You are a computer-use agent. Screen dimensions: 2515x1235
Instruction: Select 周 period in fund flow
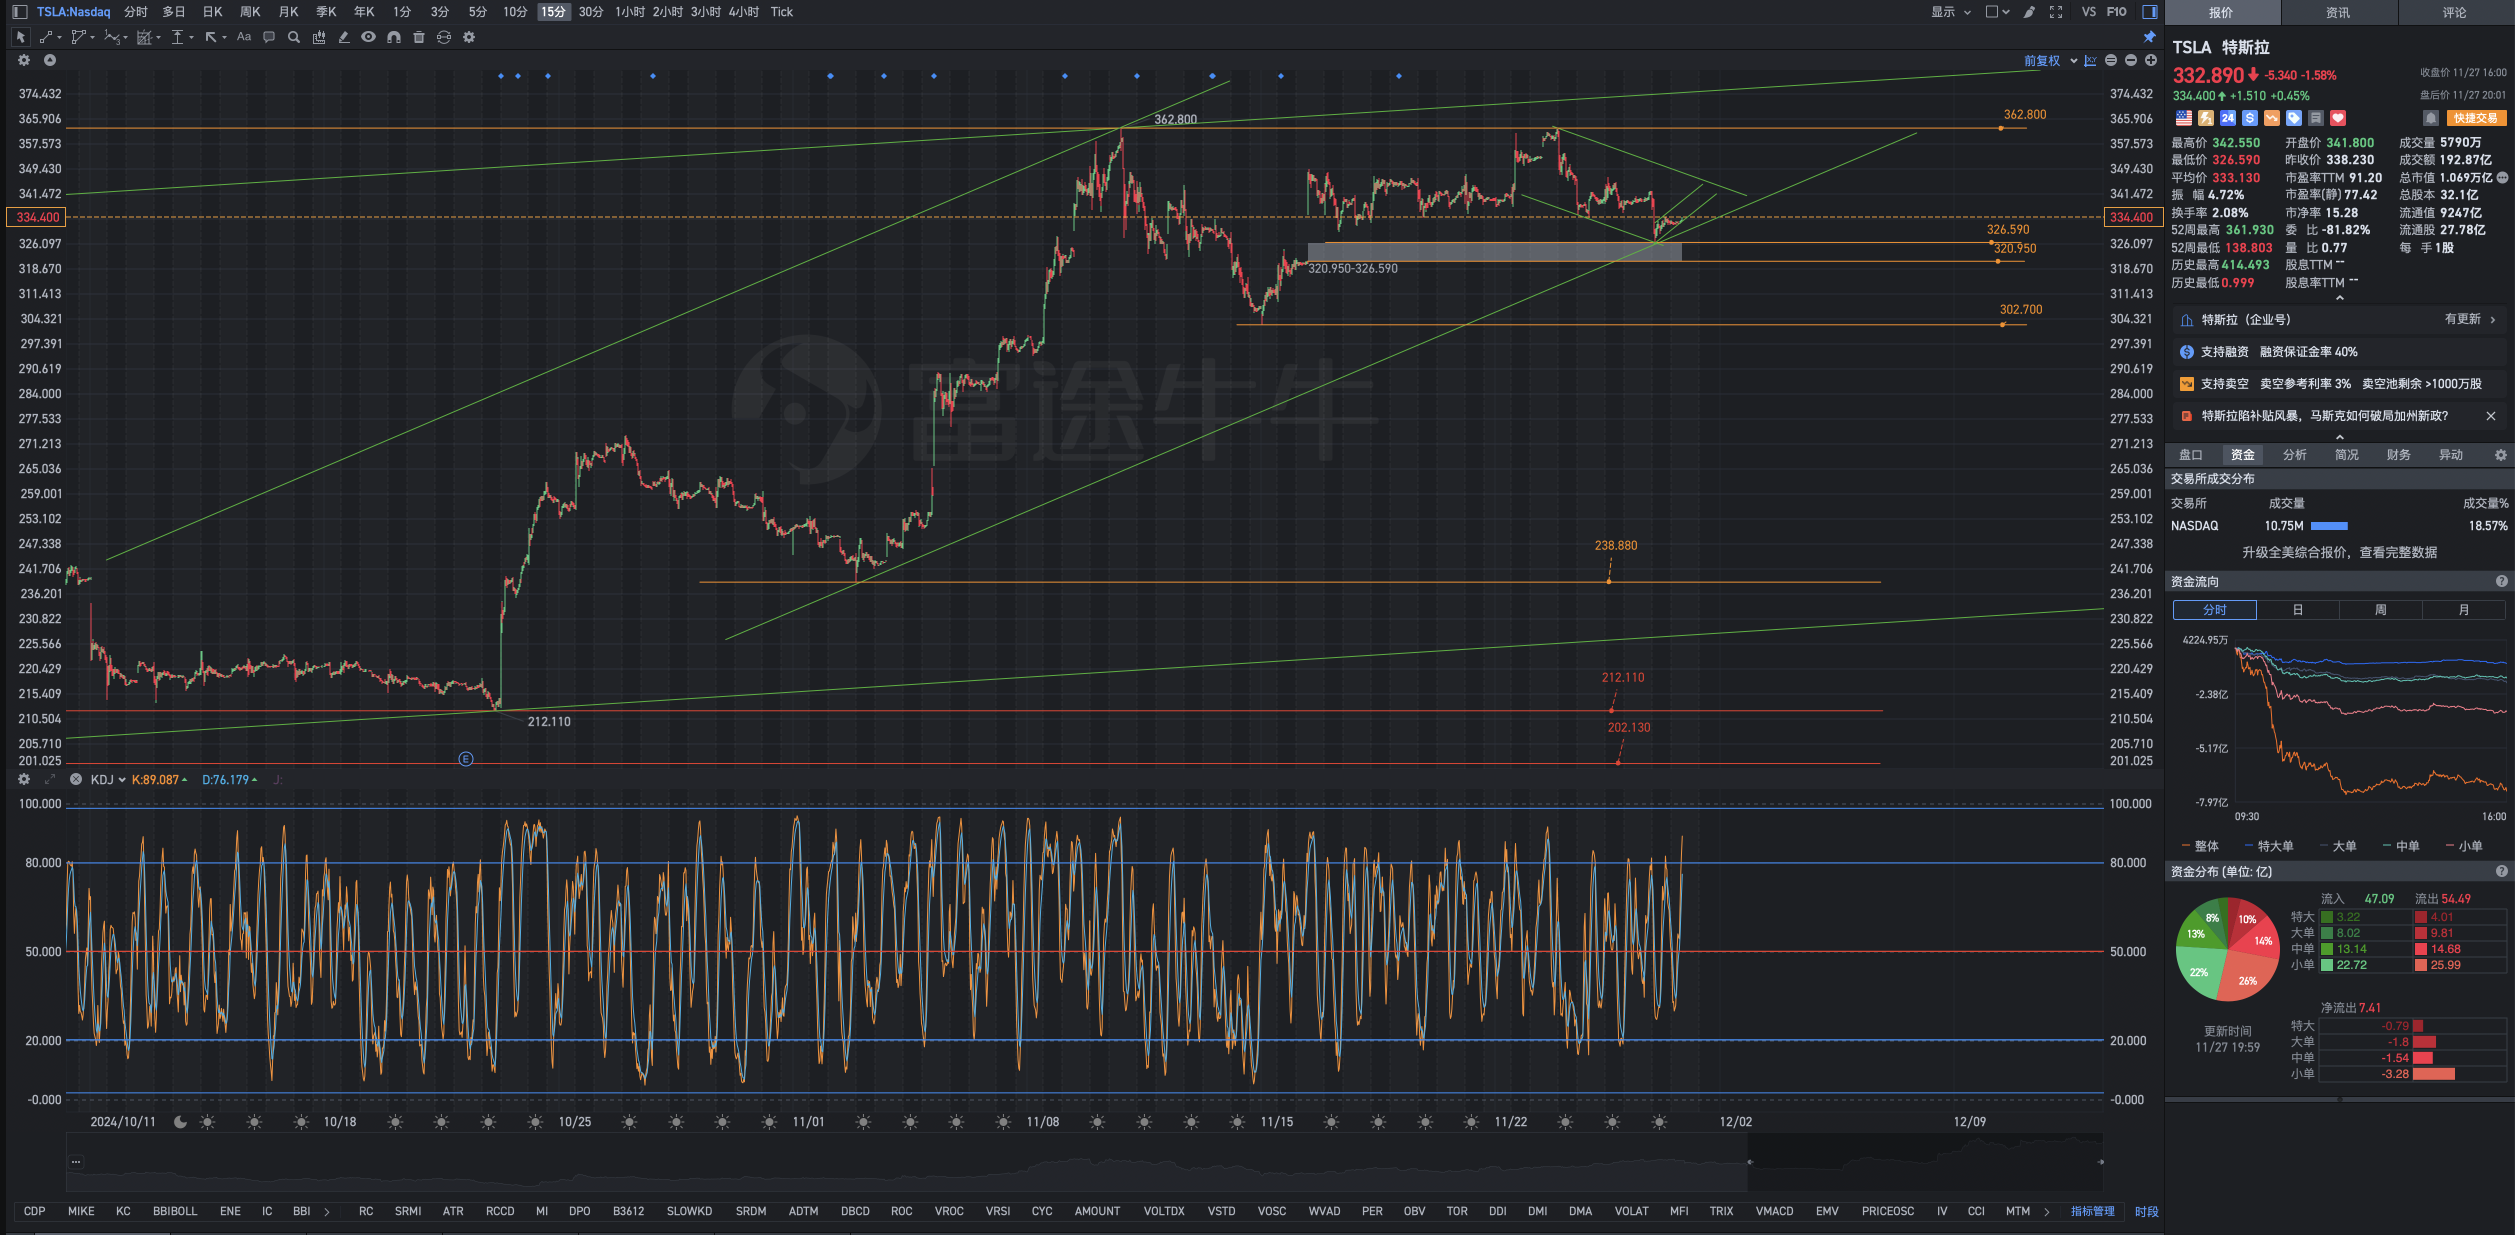tap(2381, 610)
